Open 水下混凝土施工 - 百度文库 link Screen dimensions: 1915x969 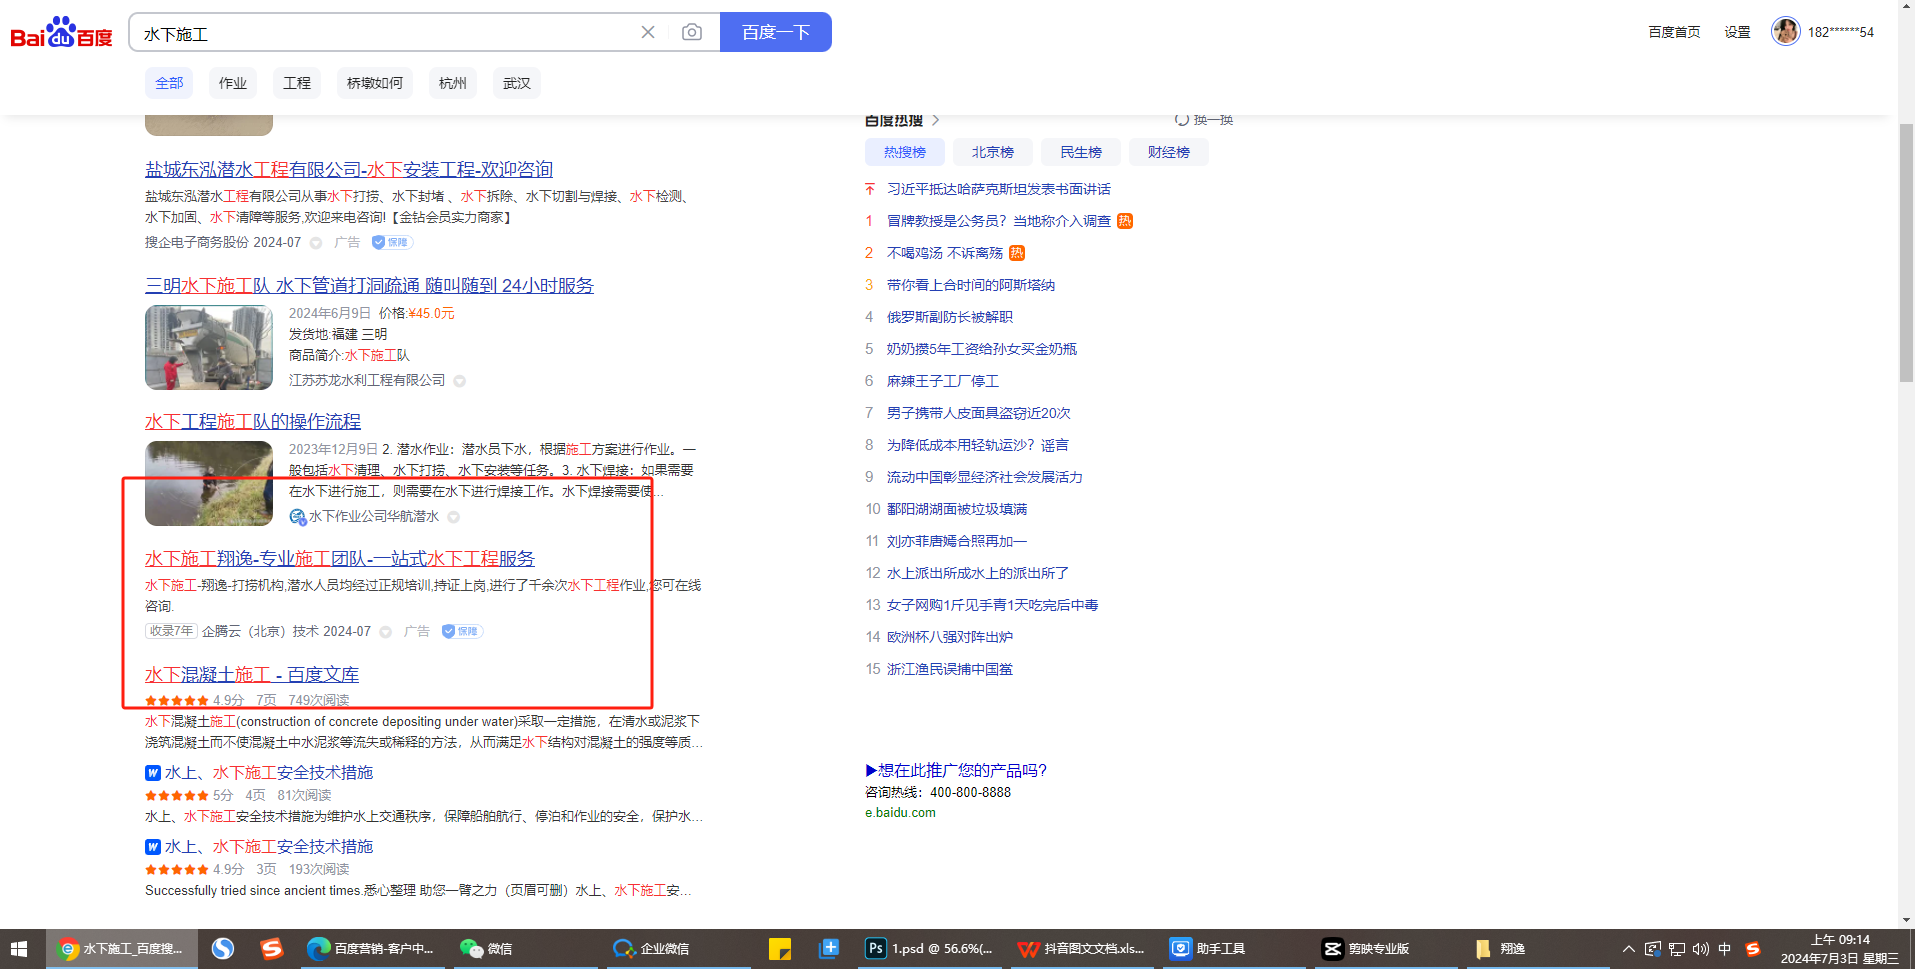click(252, 675)
